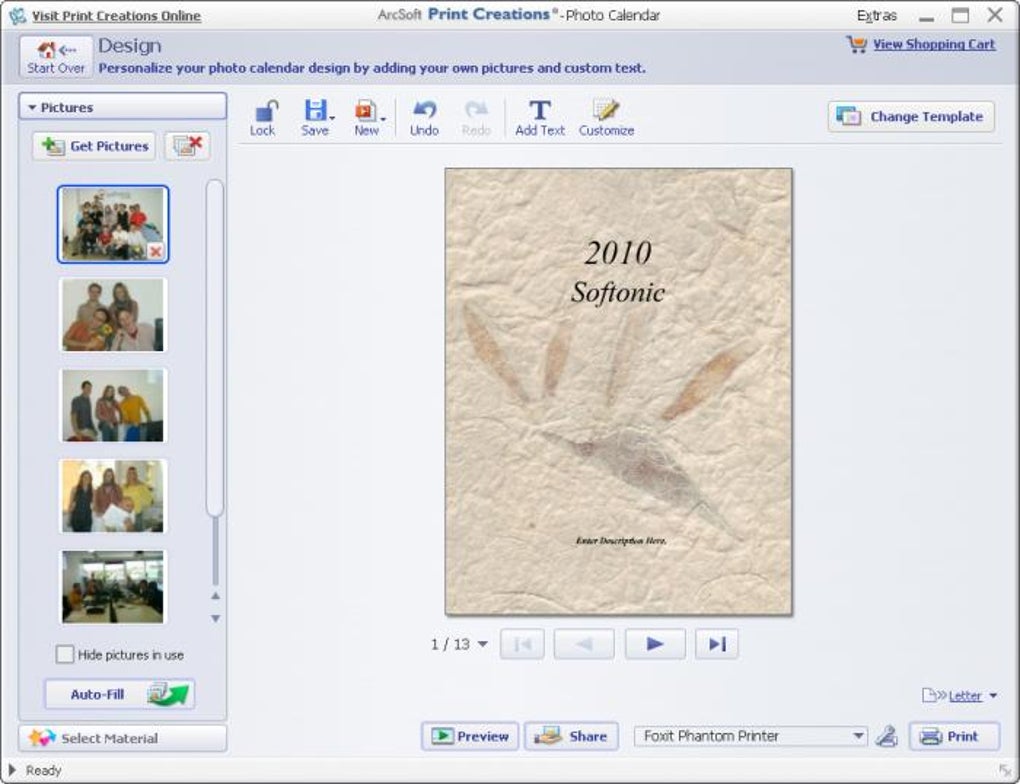Screen dimensions: 1020x784
Task: Go to the previous calendar page
Action: pos(584,644)
